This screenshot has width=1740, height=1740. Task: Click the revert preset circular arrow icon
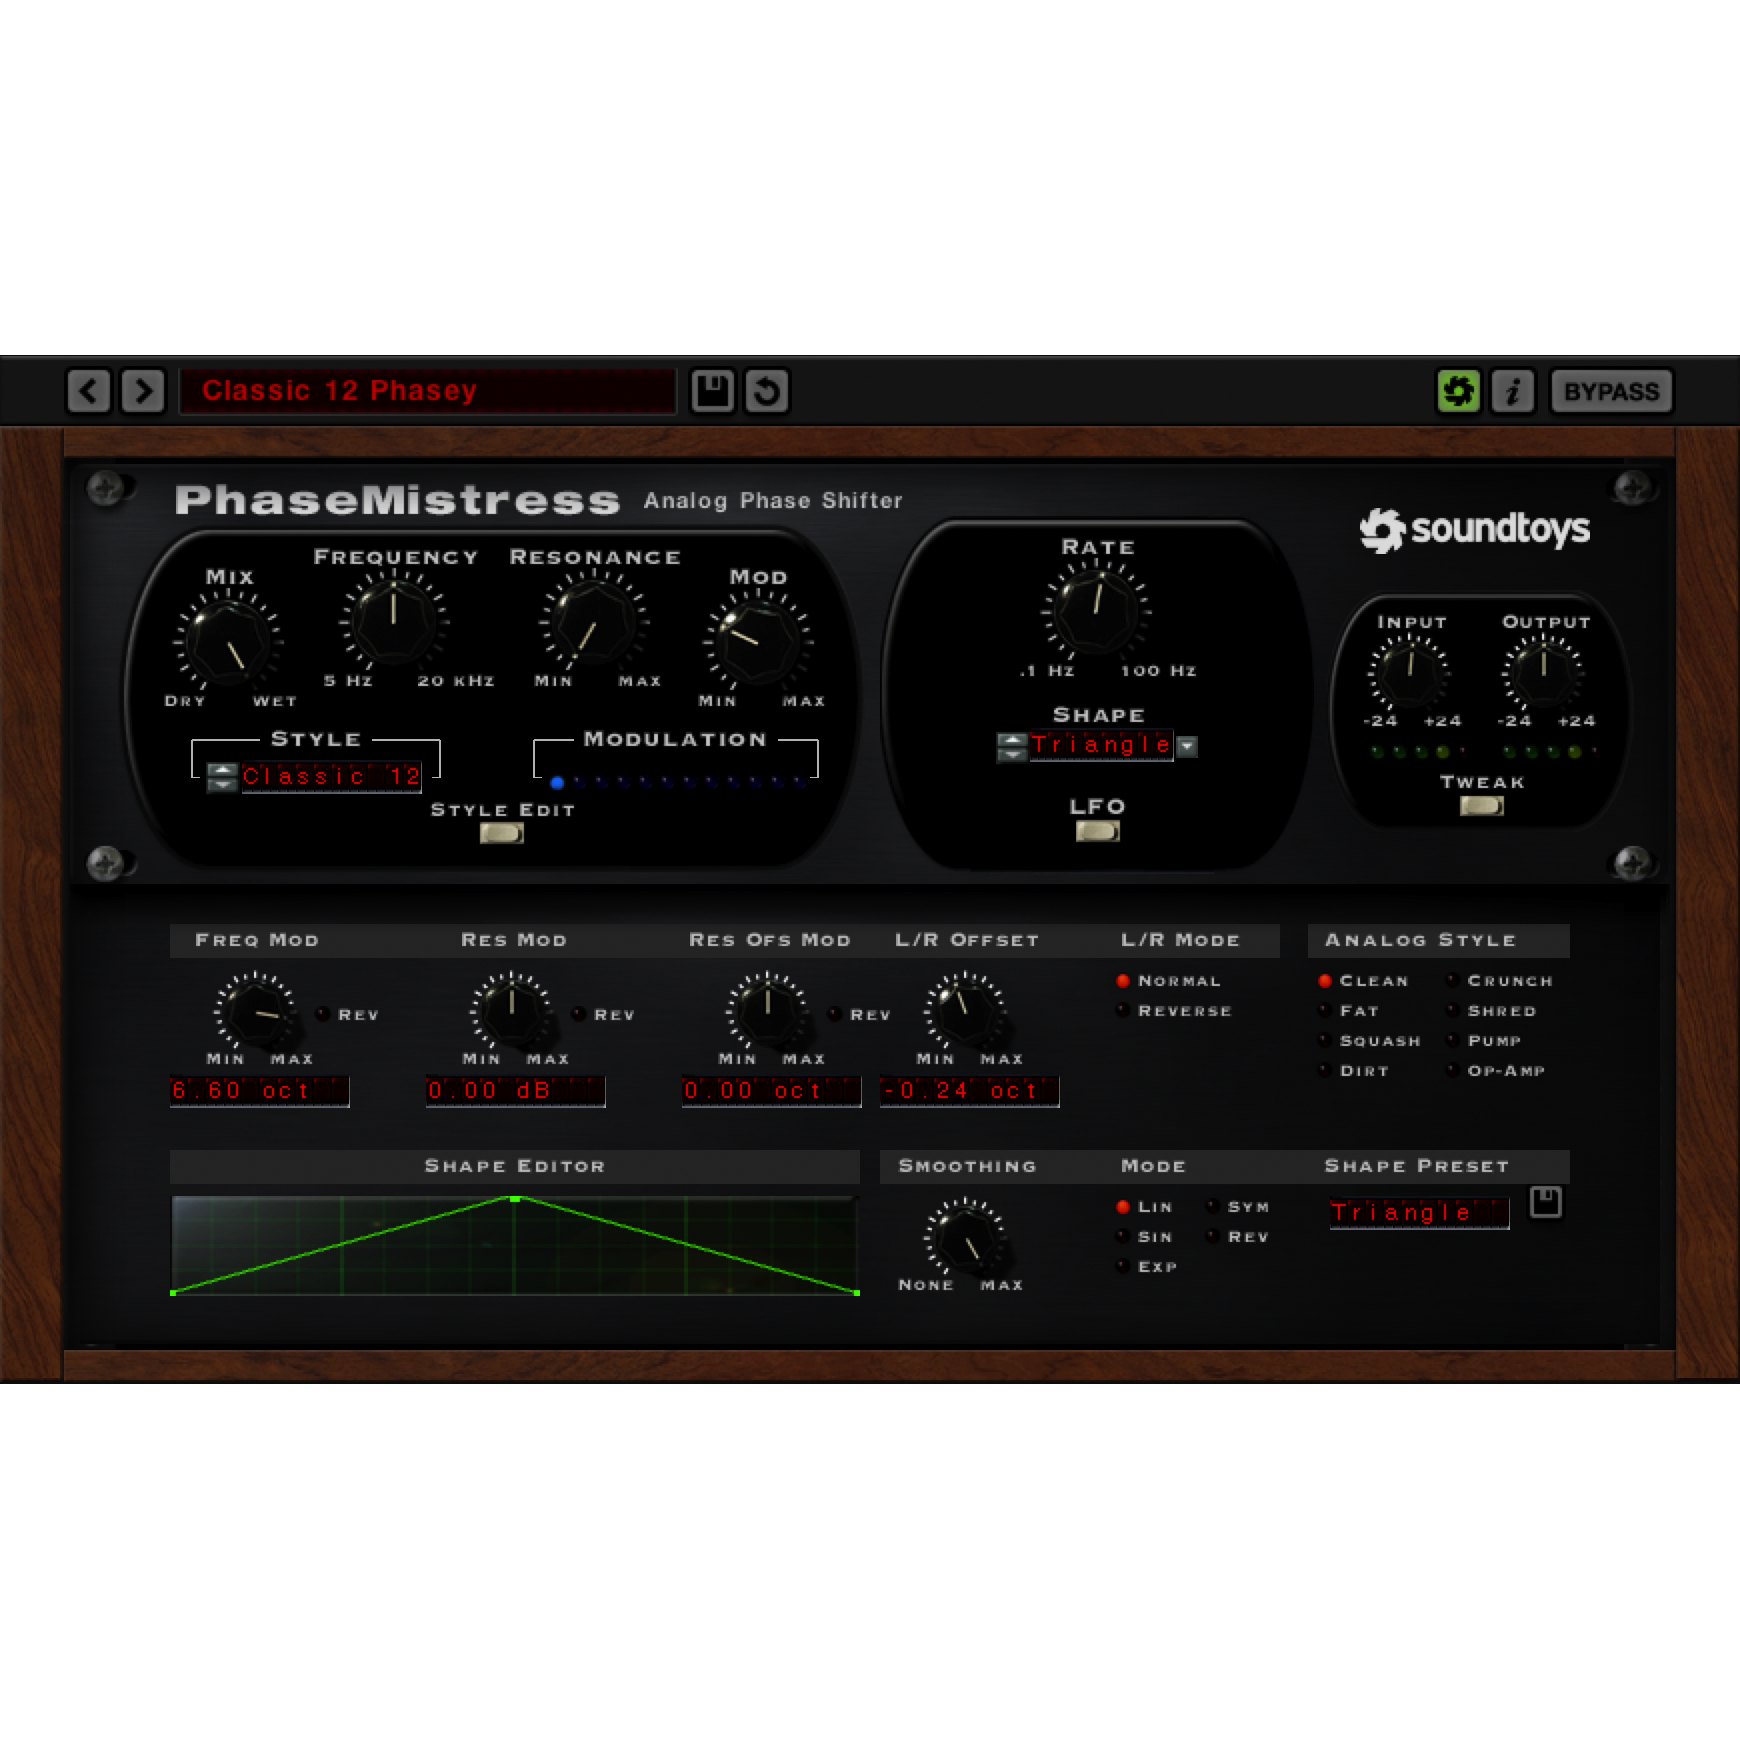pyautogui.click(x=767, y=391)
